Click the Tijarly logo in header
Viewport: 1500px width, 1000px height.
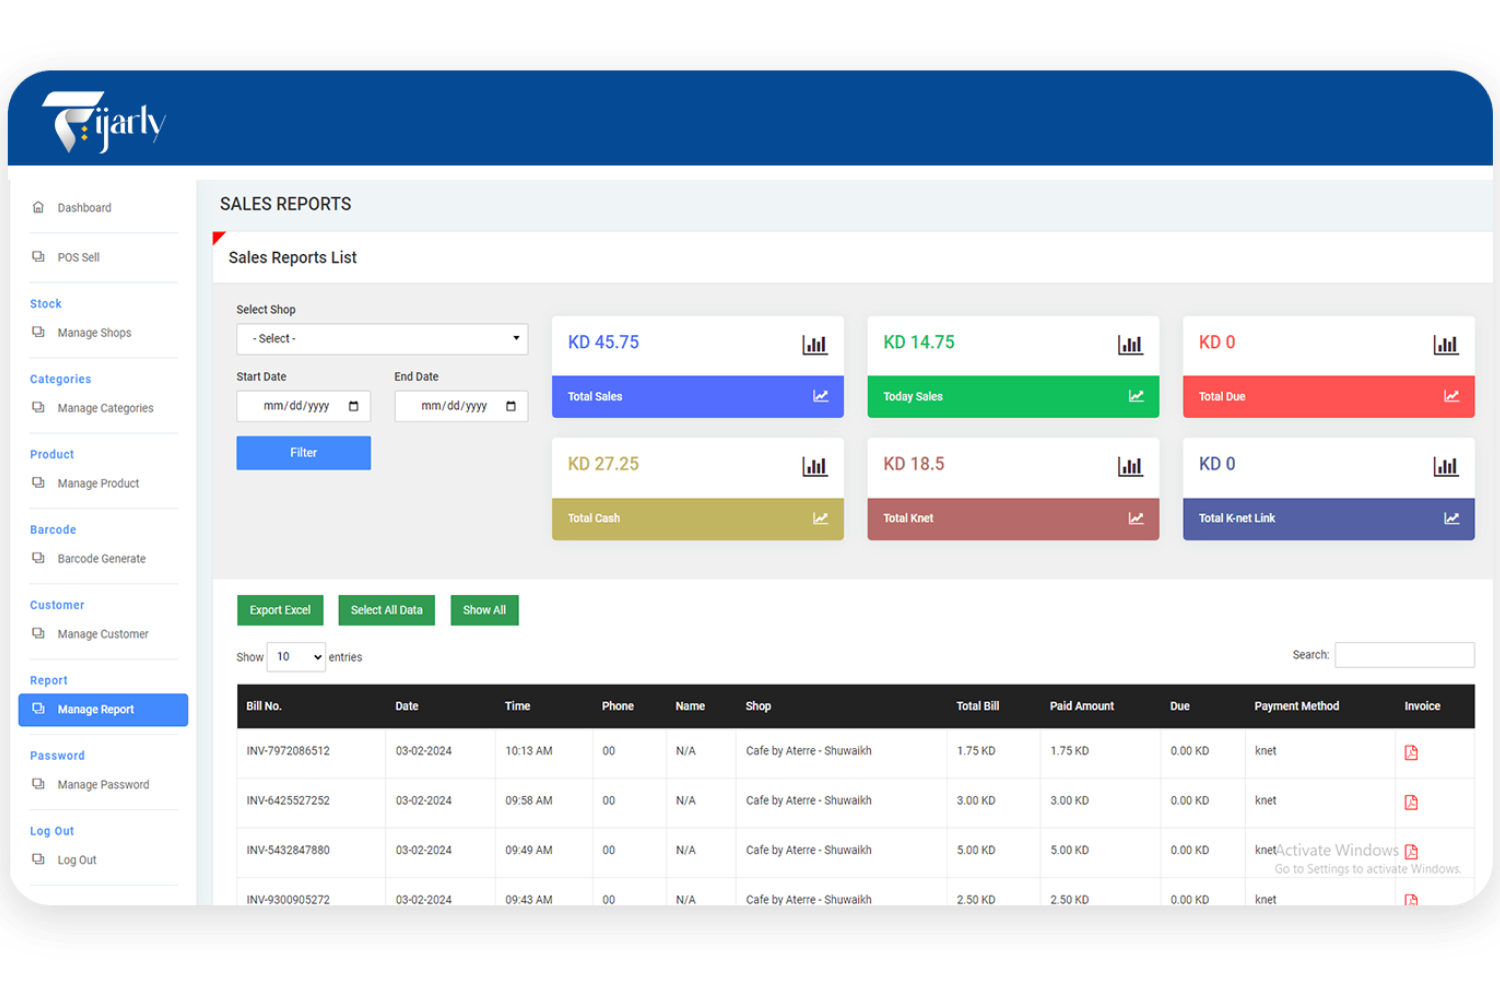coord(104,122)
